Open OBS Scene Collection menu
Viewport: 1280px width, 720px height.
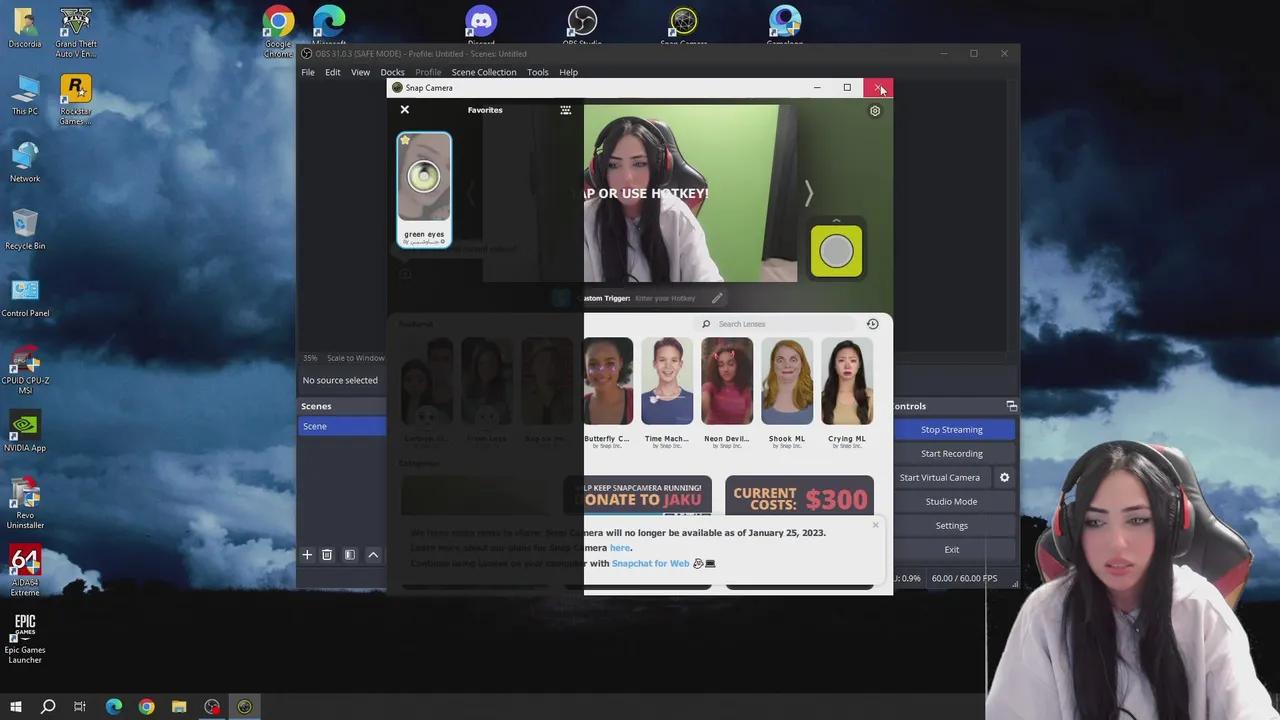(x=484, y=72)
